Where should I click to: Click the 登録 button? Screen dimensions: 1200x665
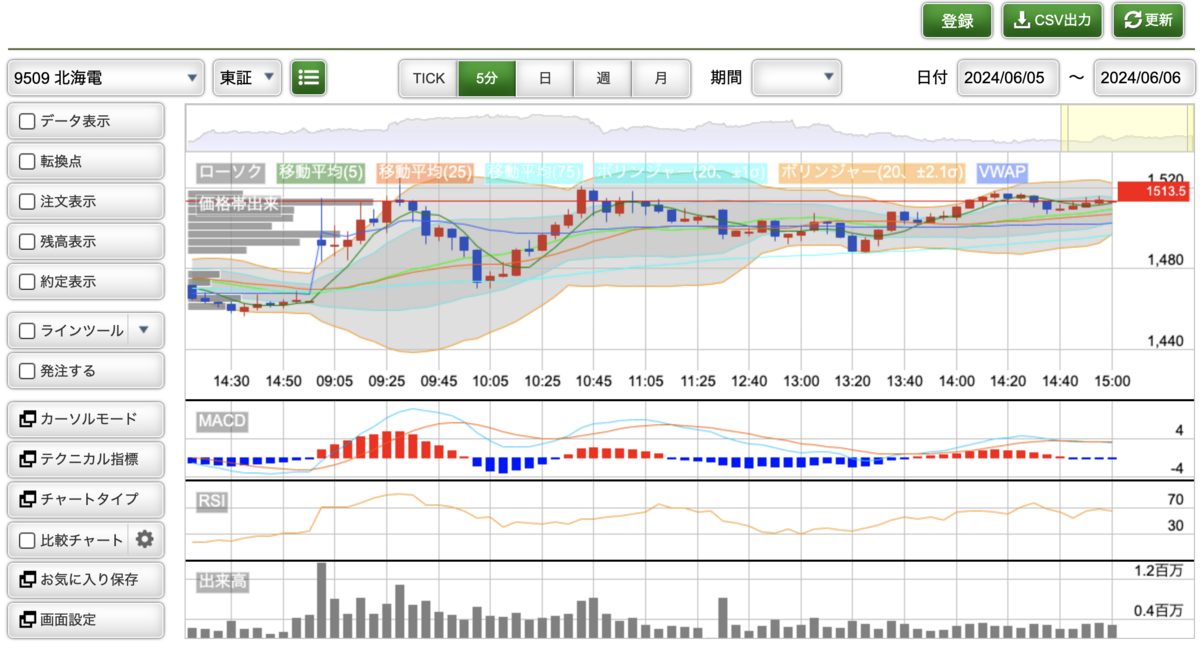coord(957,20)
